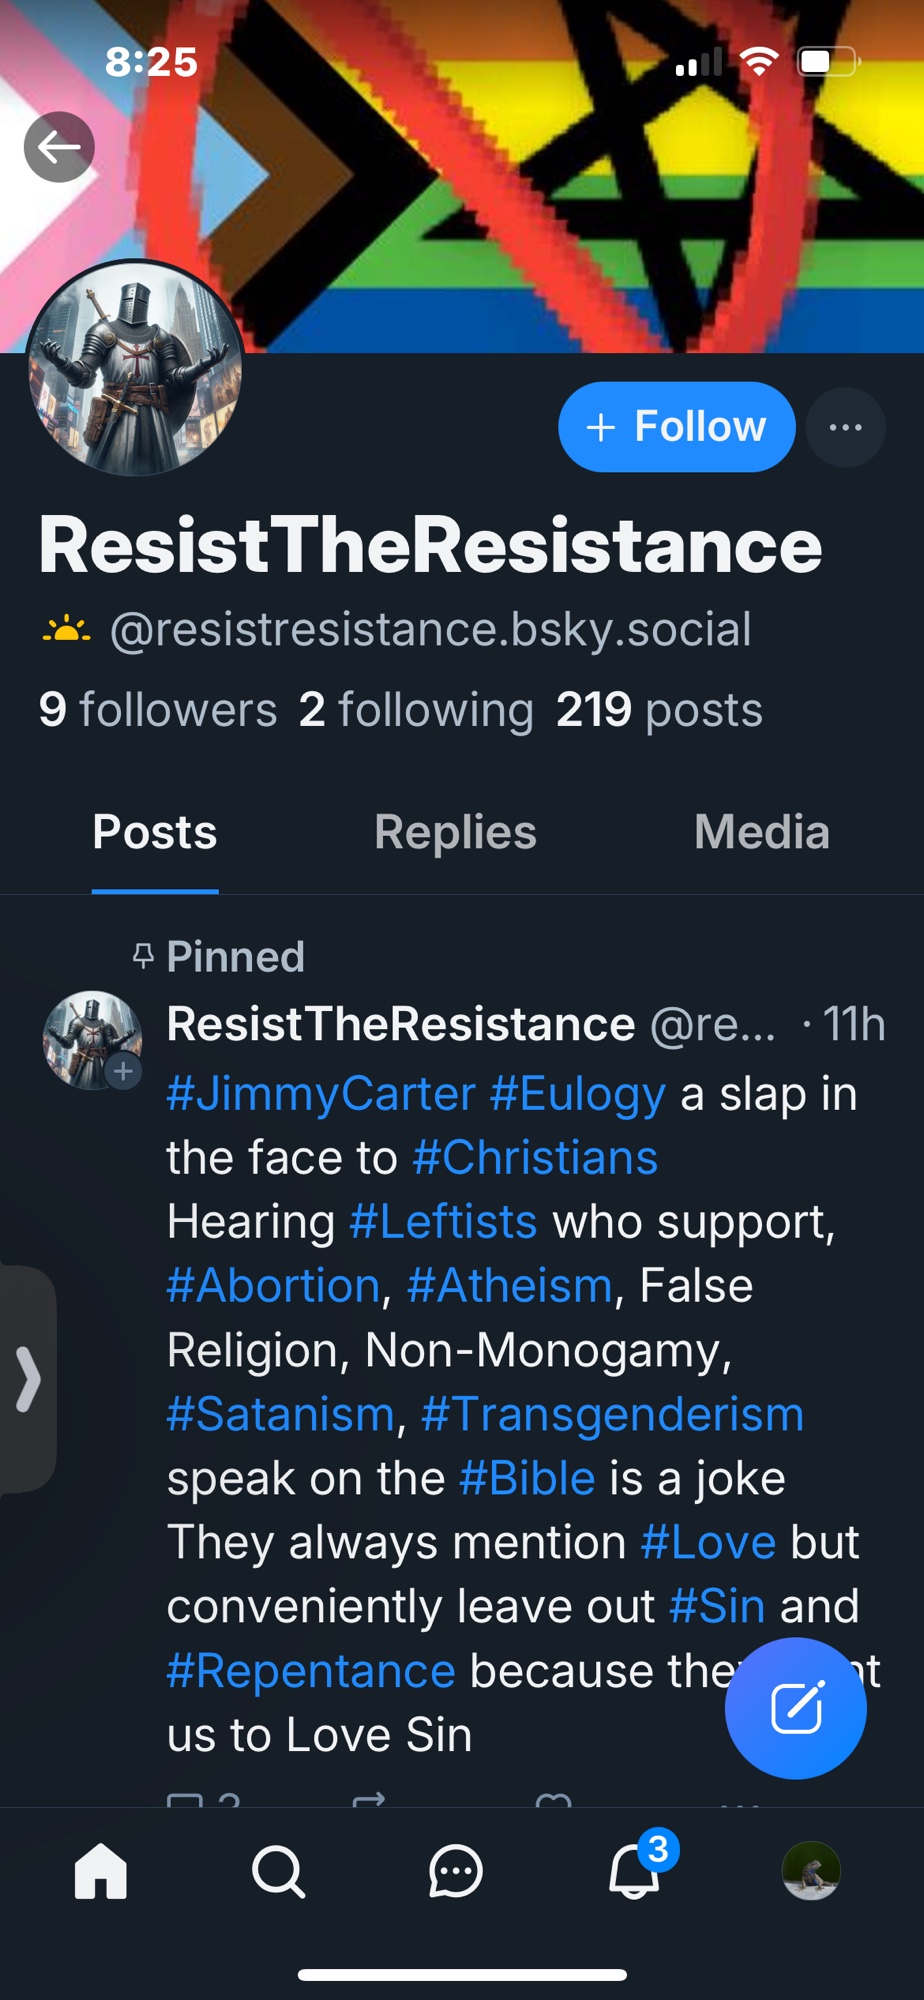Image resolution: width=924 pixels, height=2000 pixels.
Task: View the 2 following list
Action: tap(416, 710)
